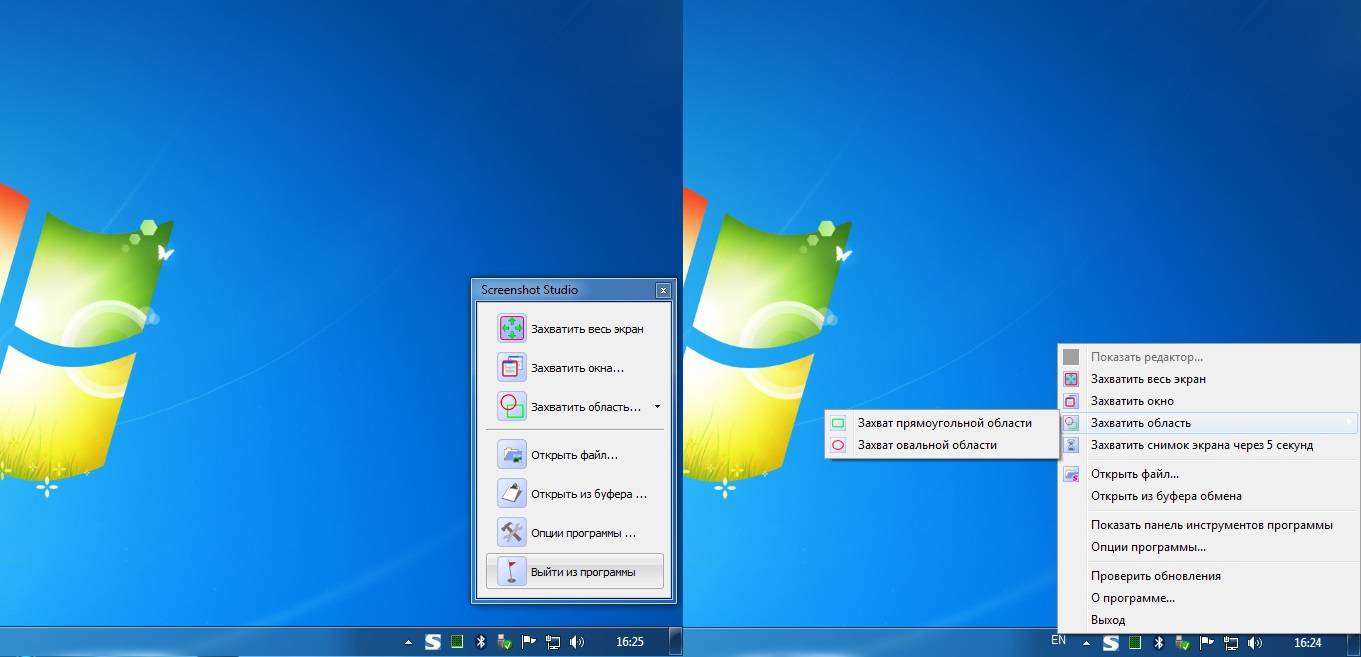Screen dimensions: 1361x657
Task: Select Захват прямоугольной области submenu item
Action: 941,423
